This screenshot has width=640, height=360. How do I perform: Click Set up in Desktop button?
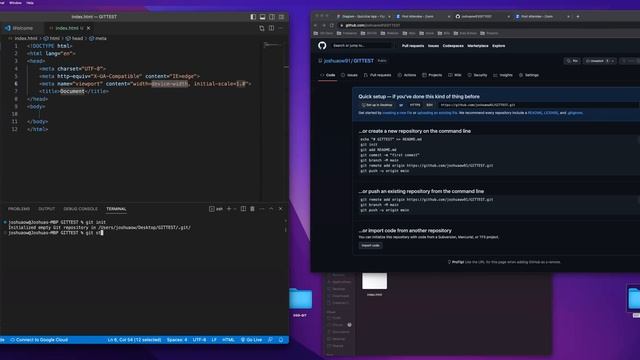[377, 105]
